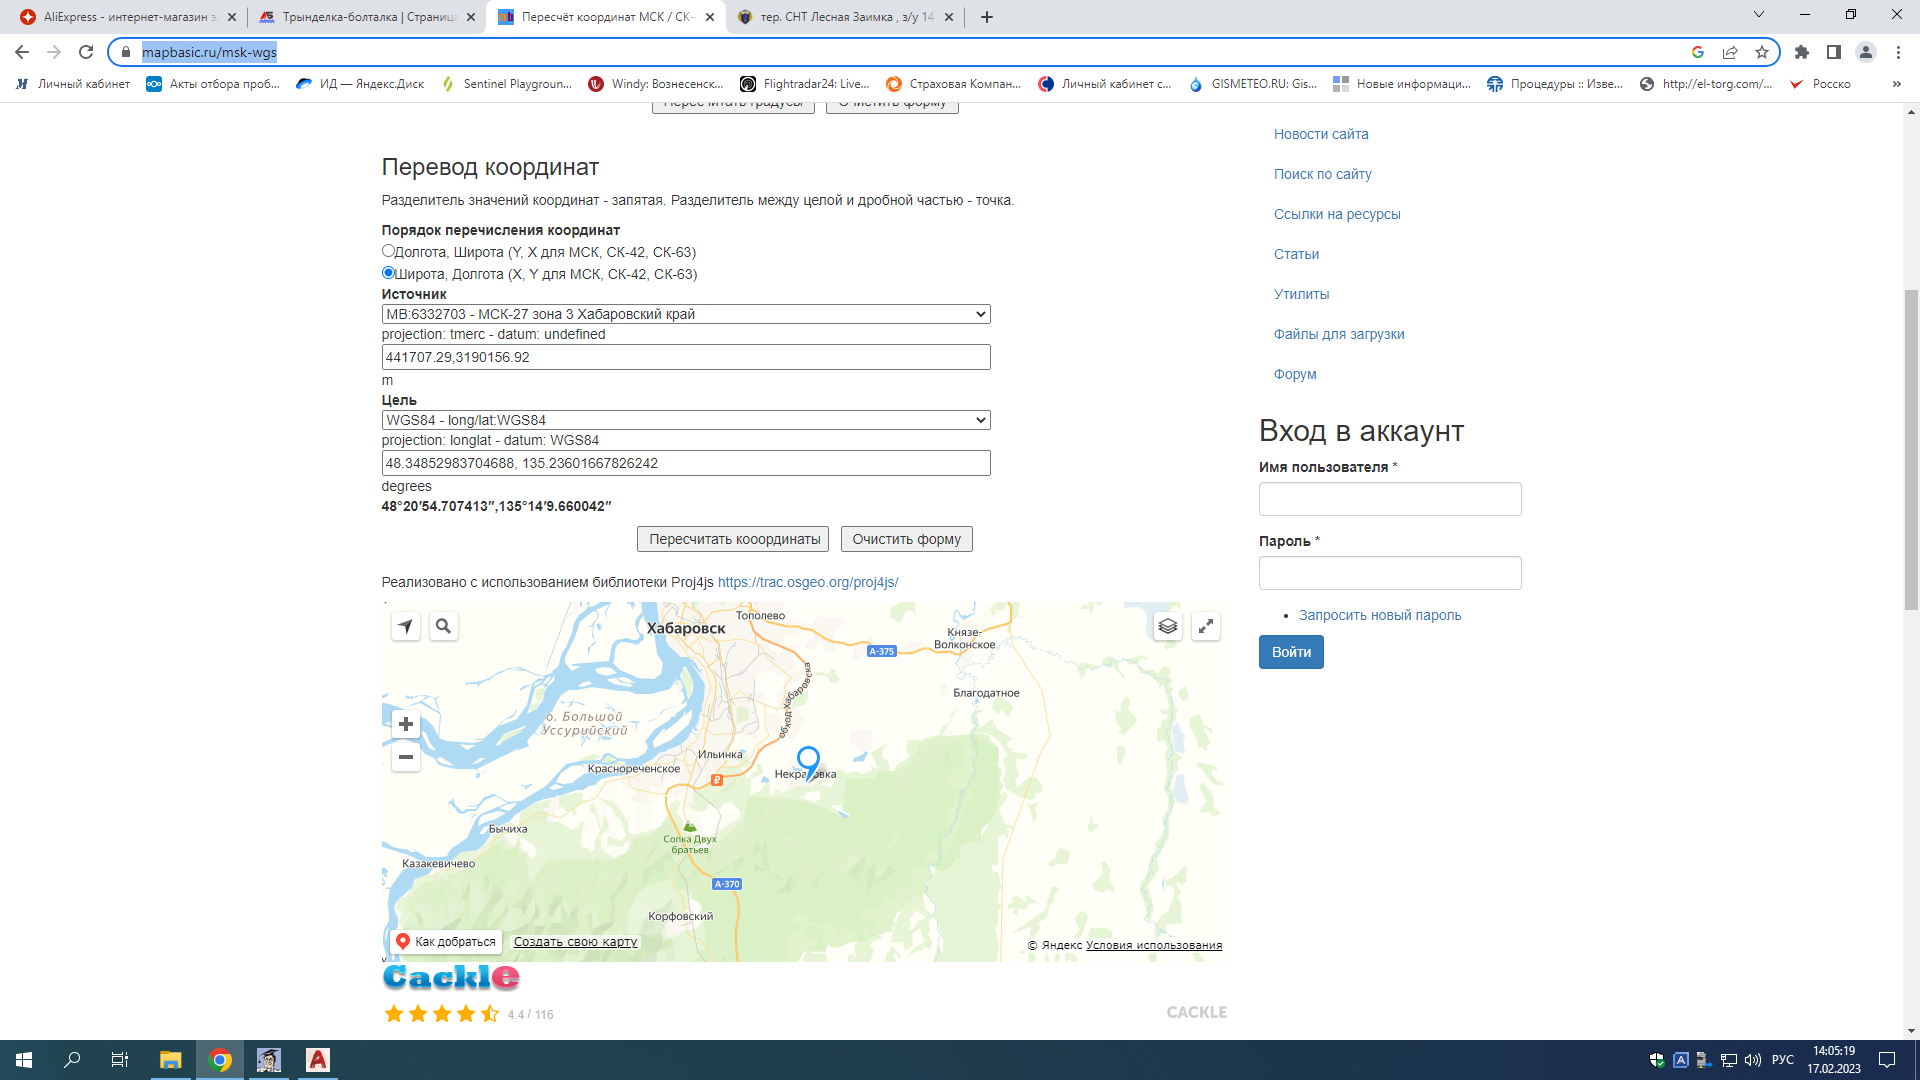Screen dimensions: 1920x1080
Task: Switch to СНТ Лесная Заимка tab
Action: (x=845, y=17)
